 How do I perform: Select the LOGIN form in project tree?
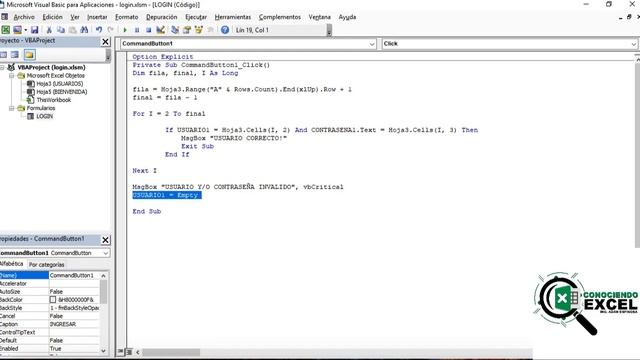point(44,116)
